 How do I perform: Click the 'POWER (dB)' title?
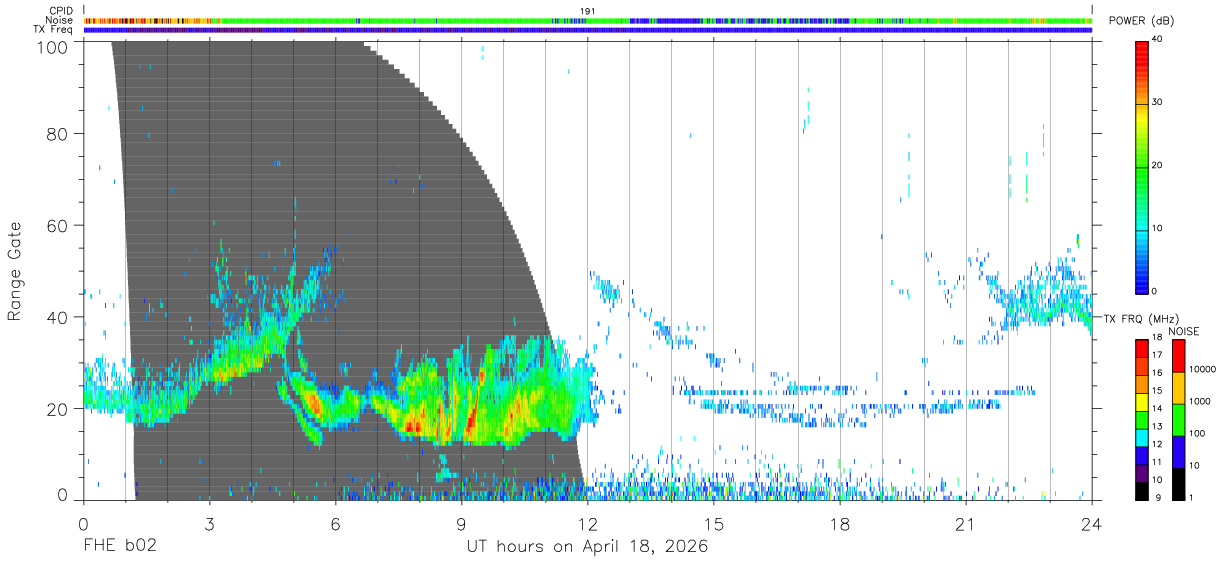tap(1141, 21)
